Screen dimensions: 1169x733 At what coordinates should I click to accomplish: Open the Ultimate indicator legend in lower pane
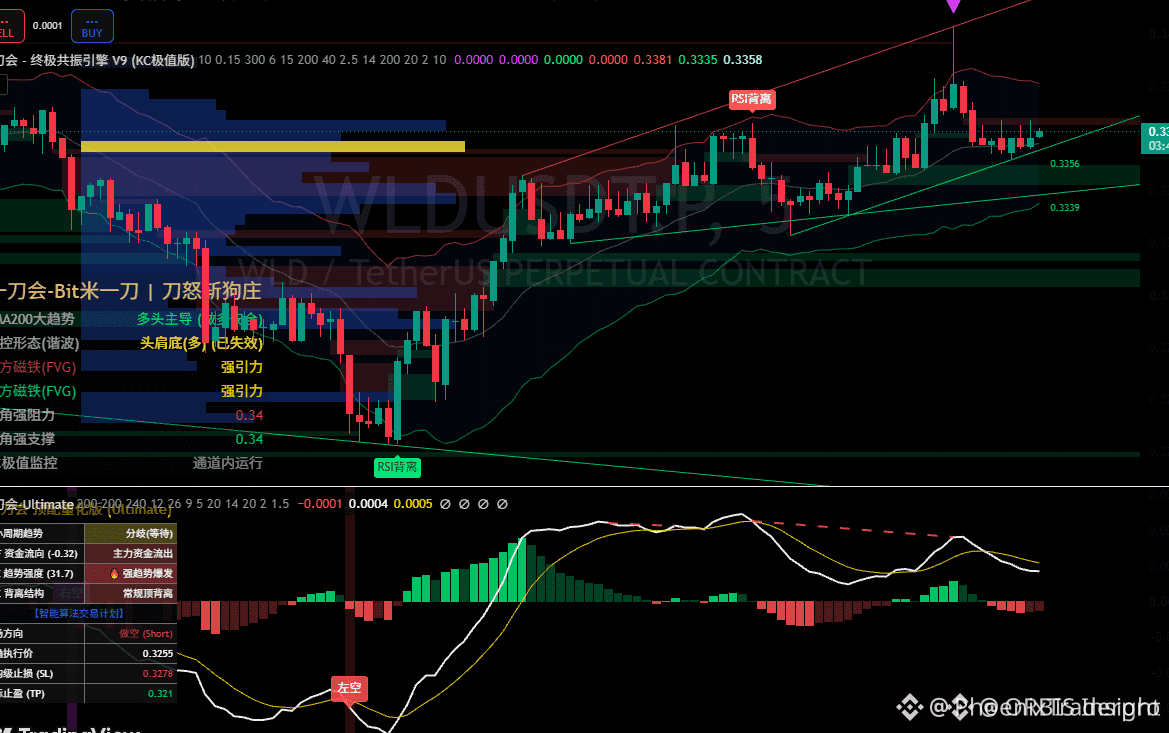(37, 505)
